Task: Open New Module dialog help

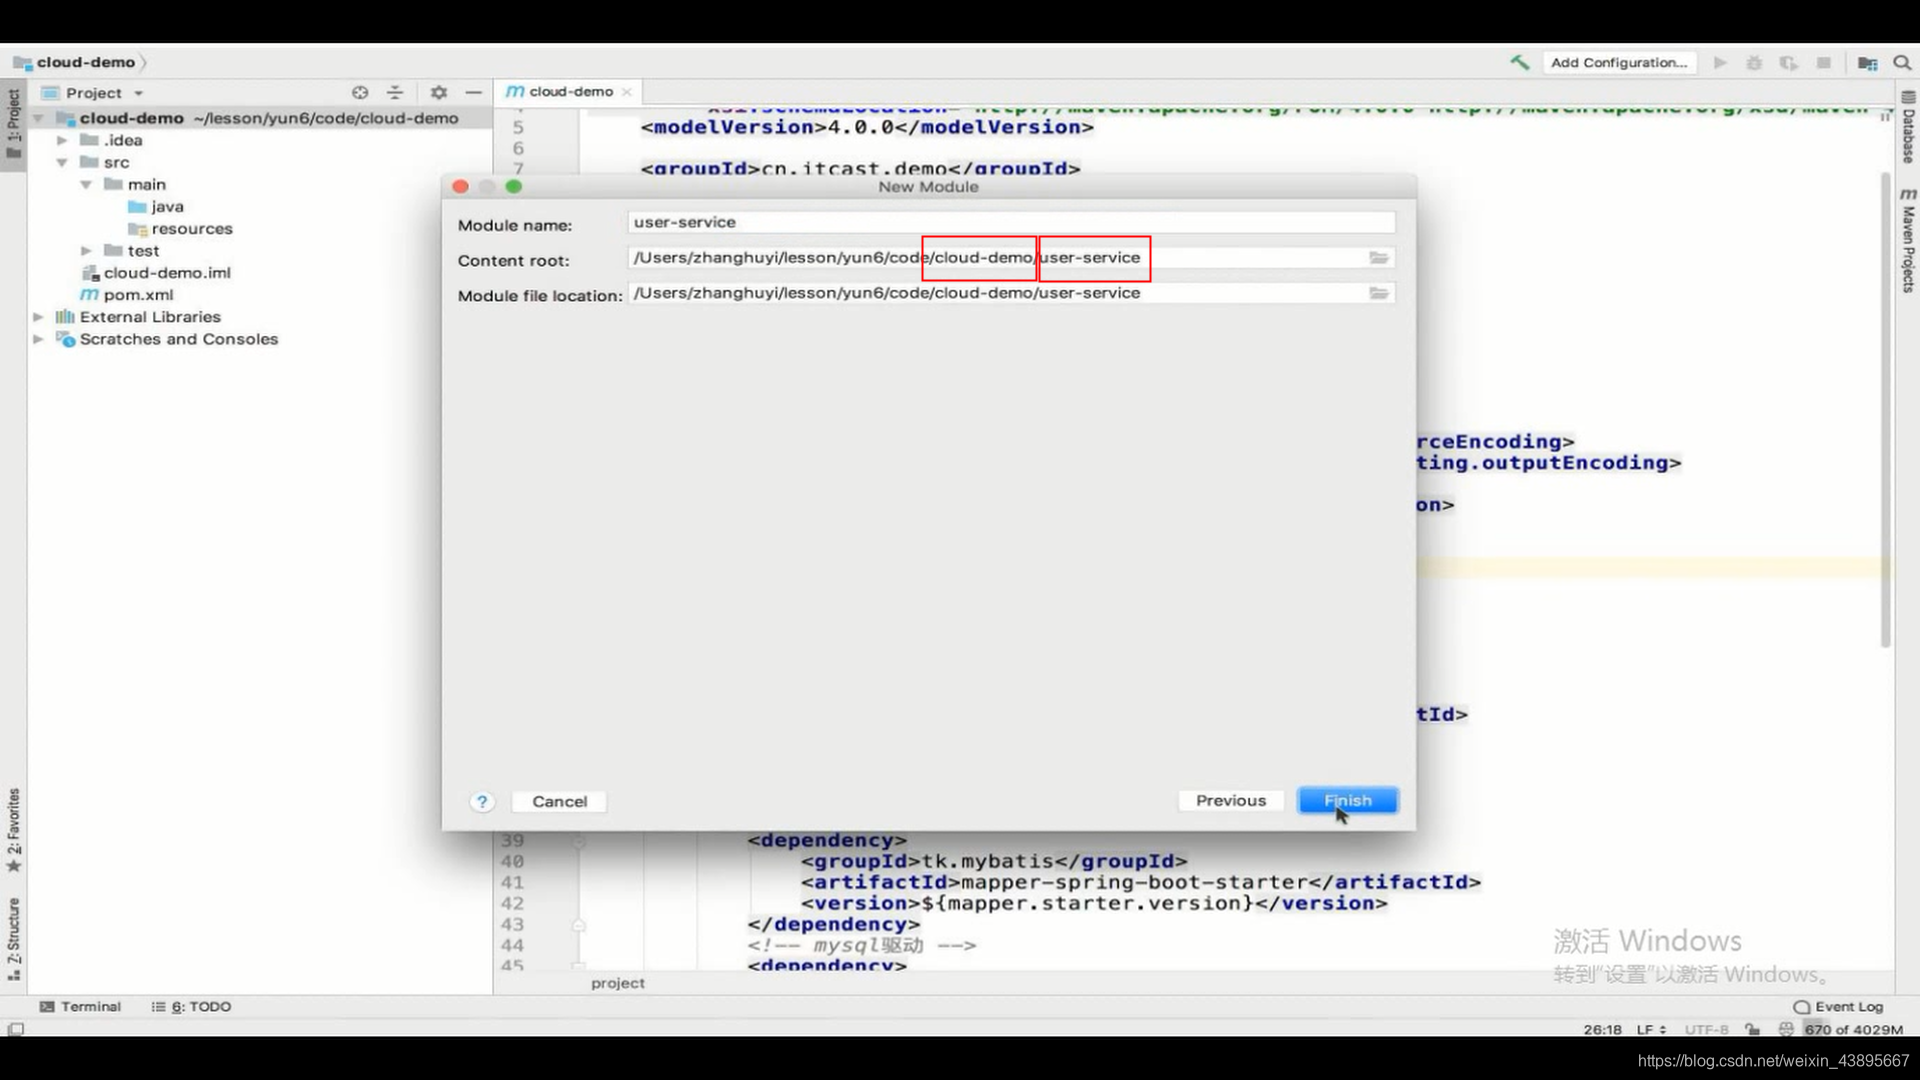Action: 482,802
